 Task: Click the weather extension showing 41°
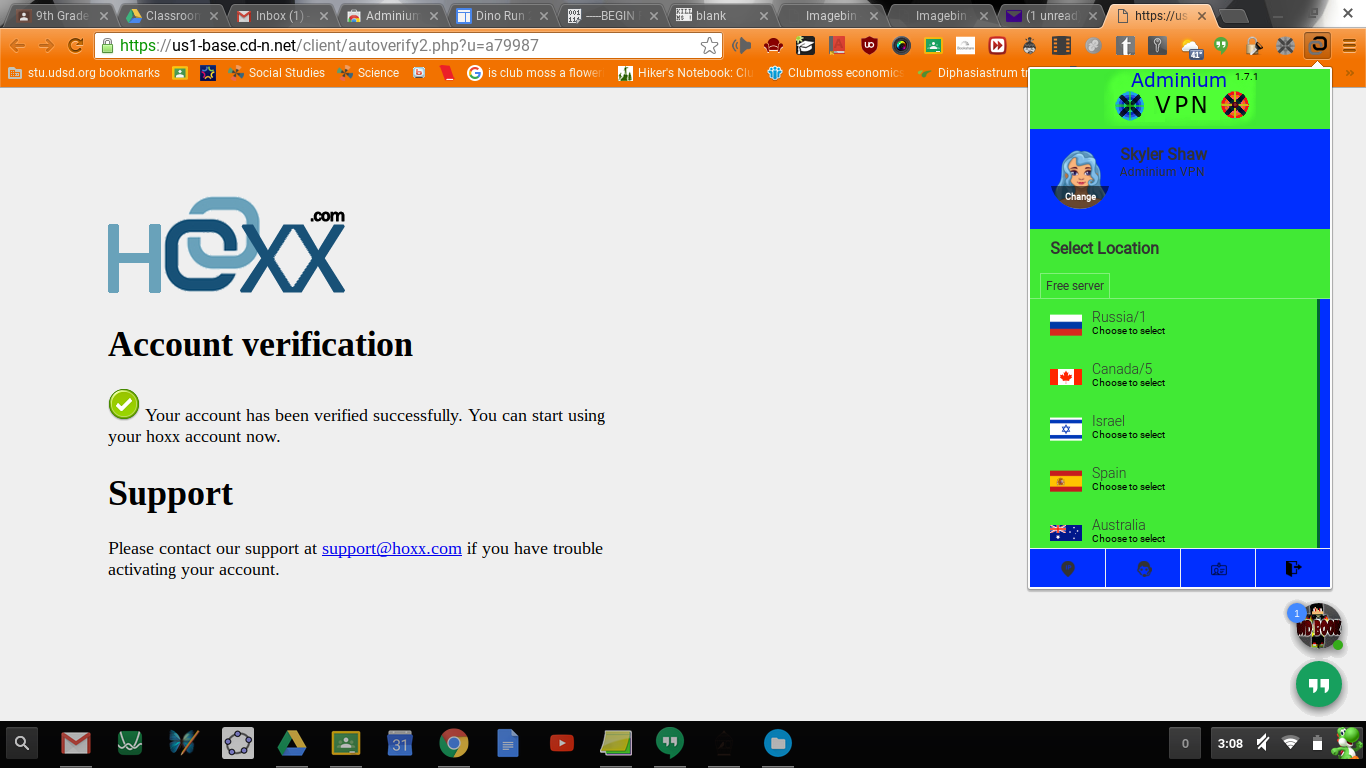coord(1191,46)
